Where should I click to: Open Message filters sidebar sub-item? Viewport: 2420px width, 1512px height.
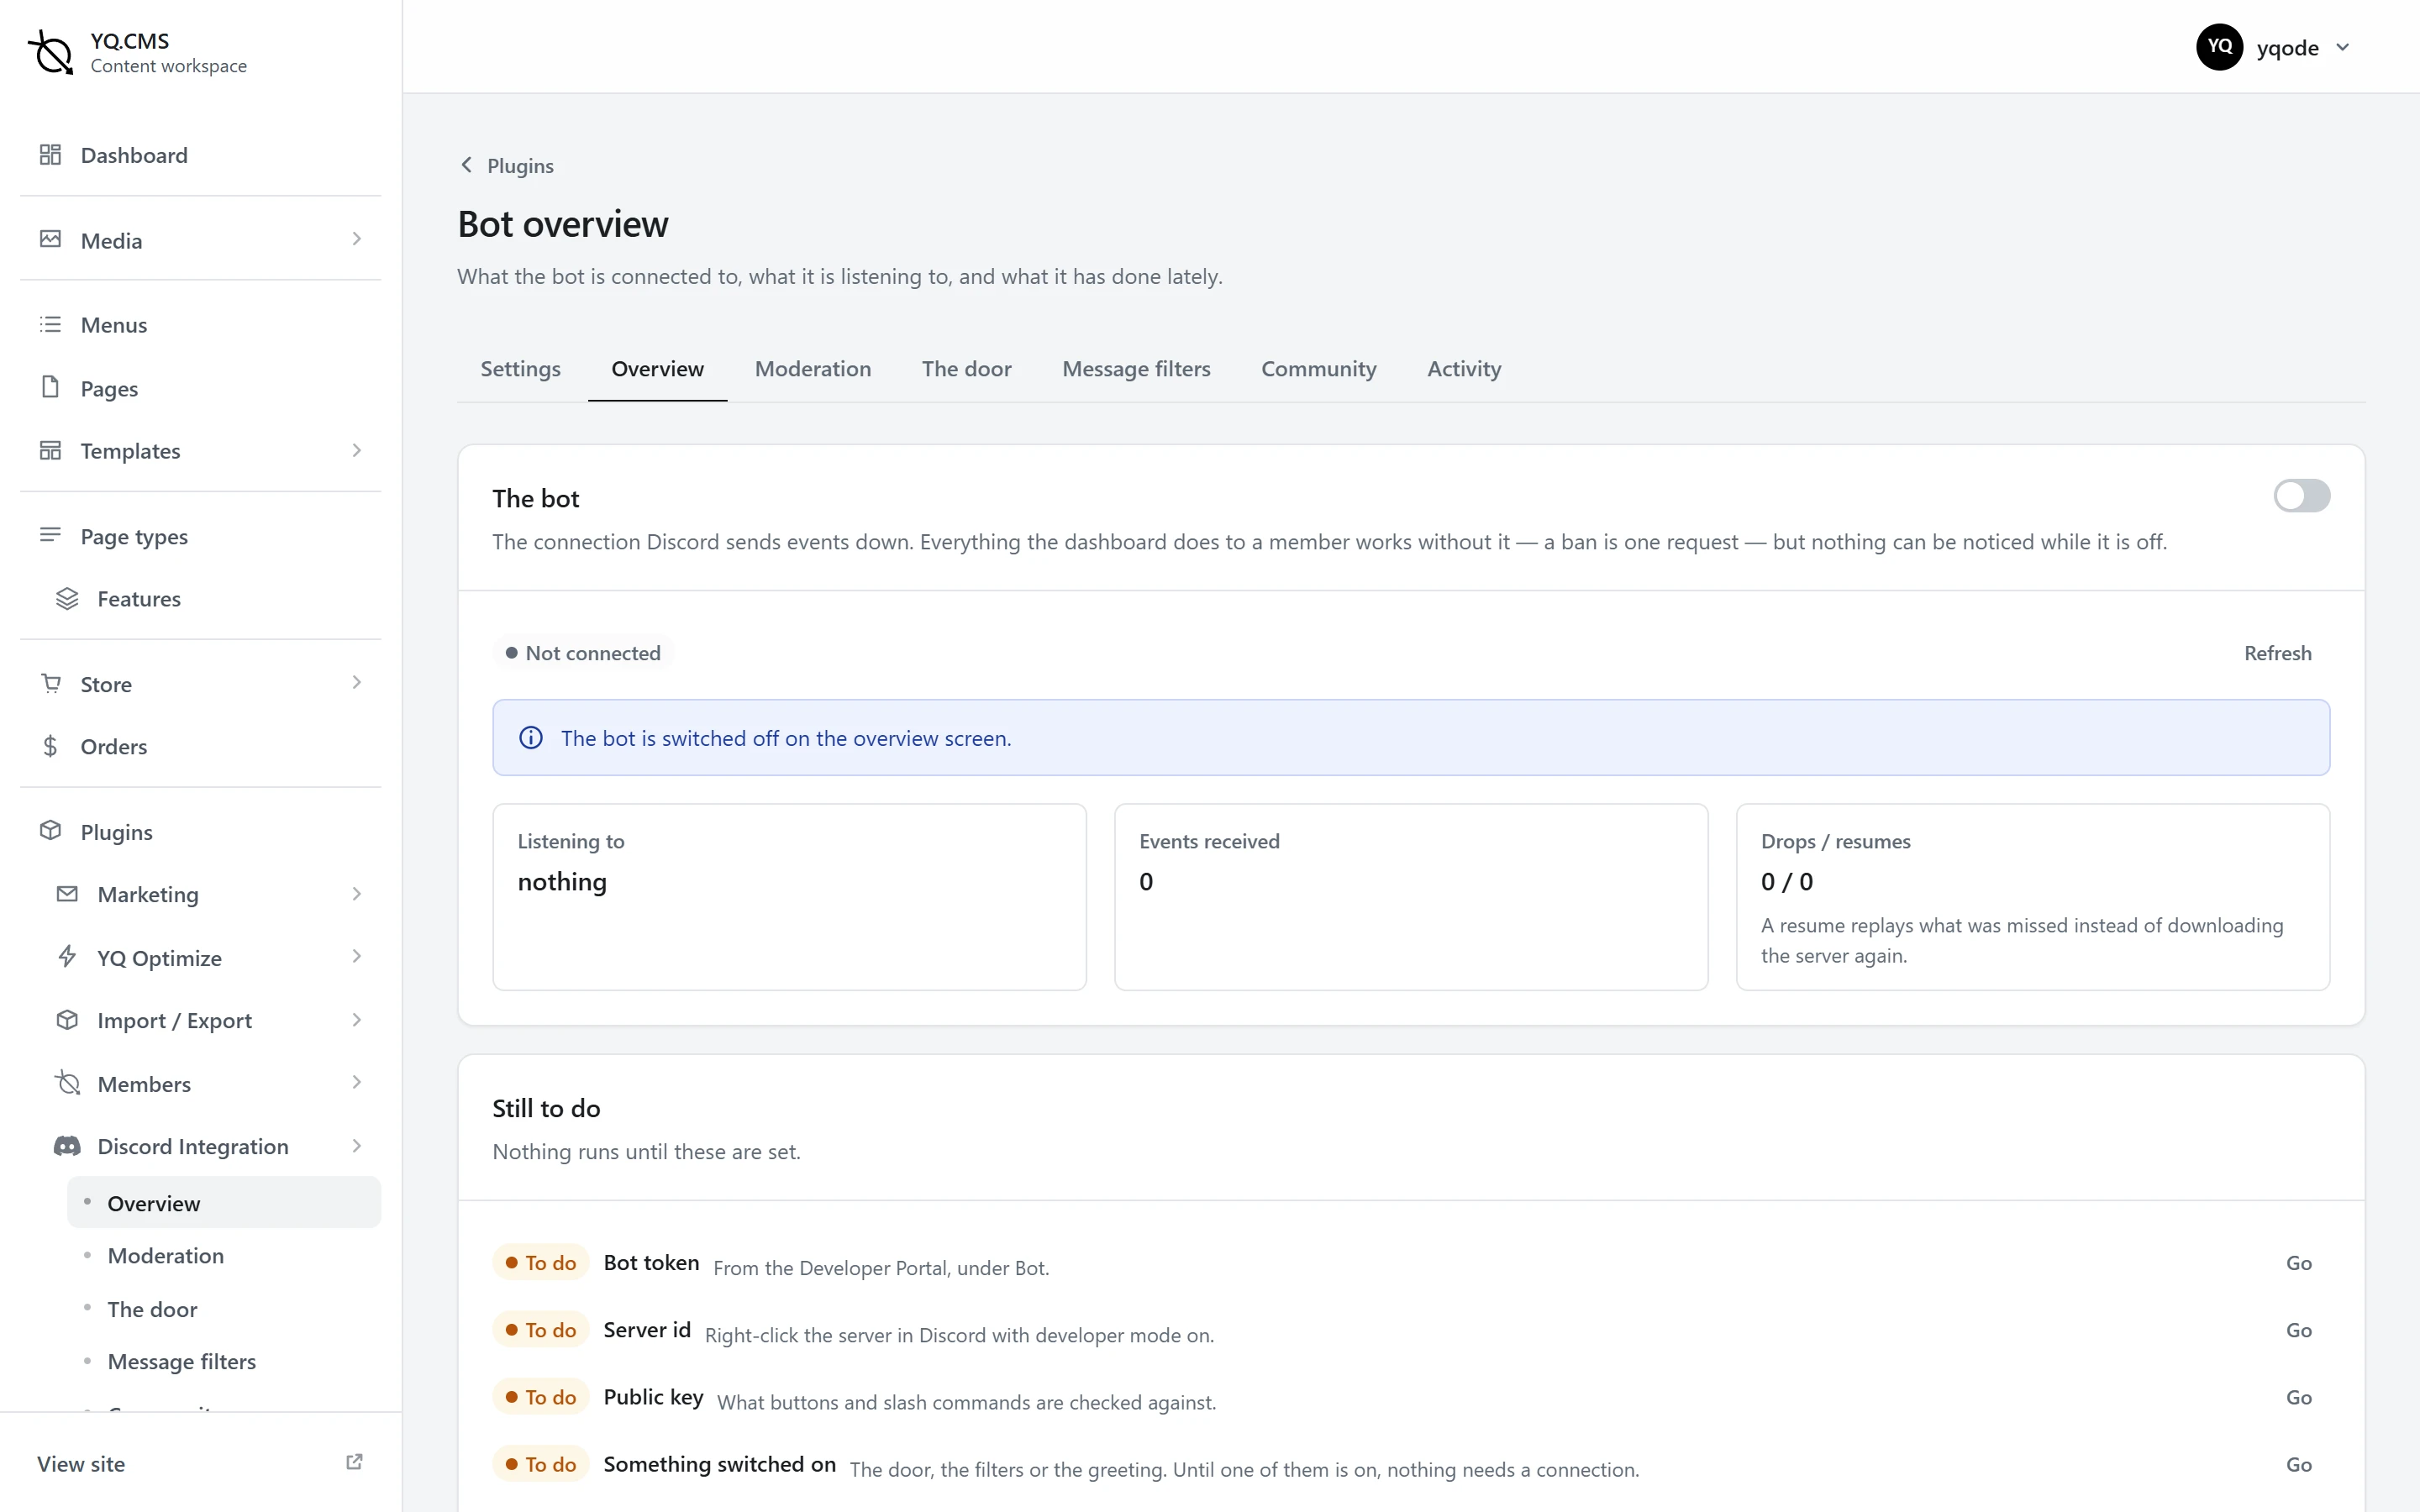point(224,1361)
